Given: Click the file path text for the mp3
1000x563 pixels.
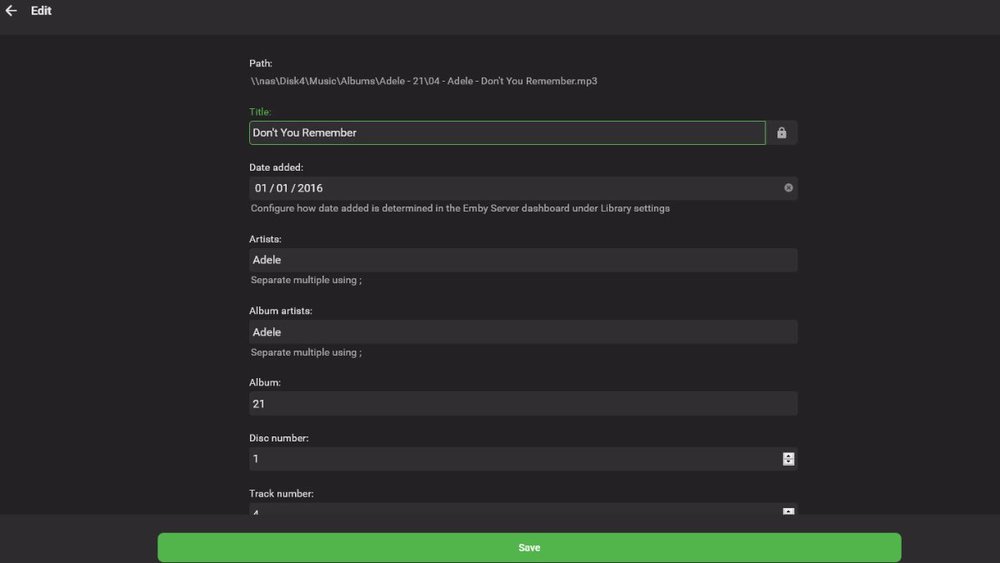Looking at the screenshot, I should [x=424, y=81].
